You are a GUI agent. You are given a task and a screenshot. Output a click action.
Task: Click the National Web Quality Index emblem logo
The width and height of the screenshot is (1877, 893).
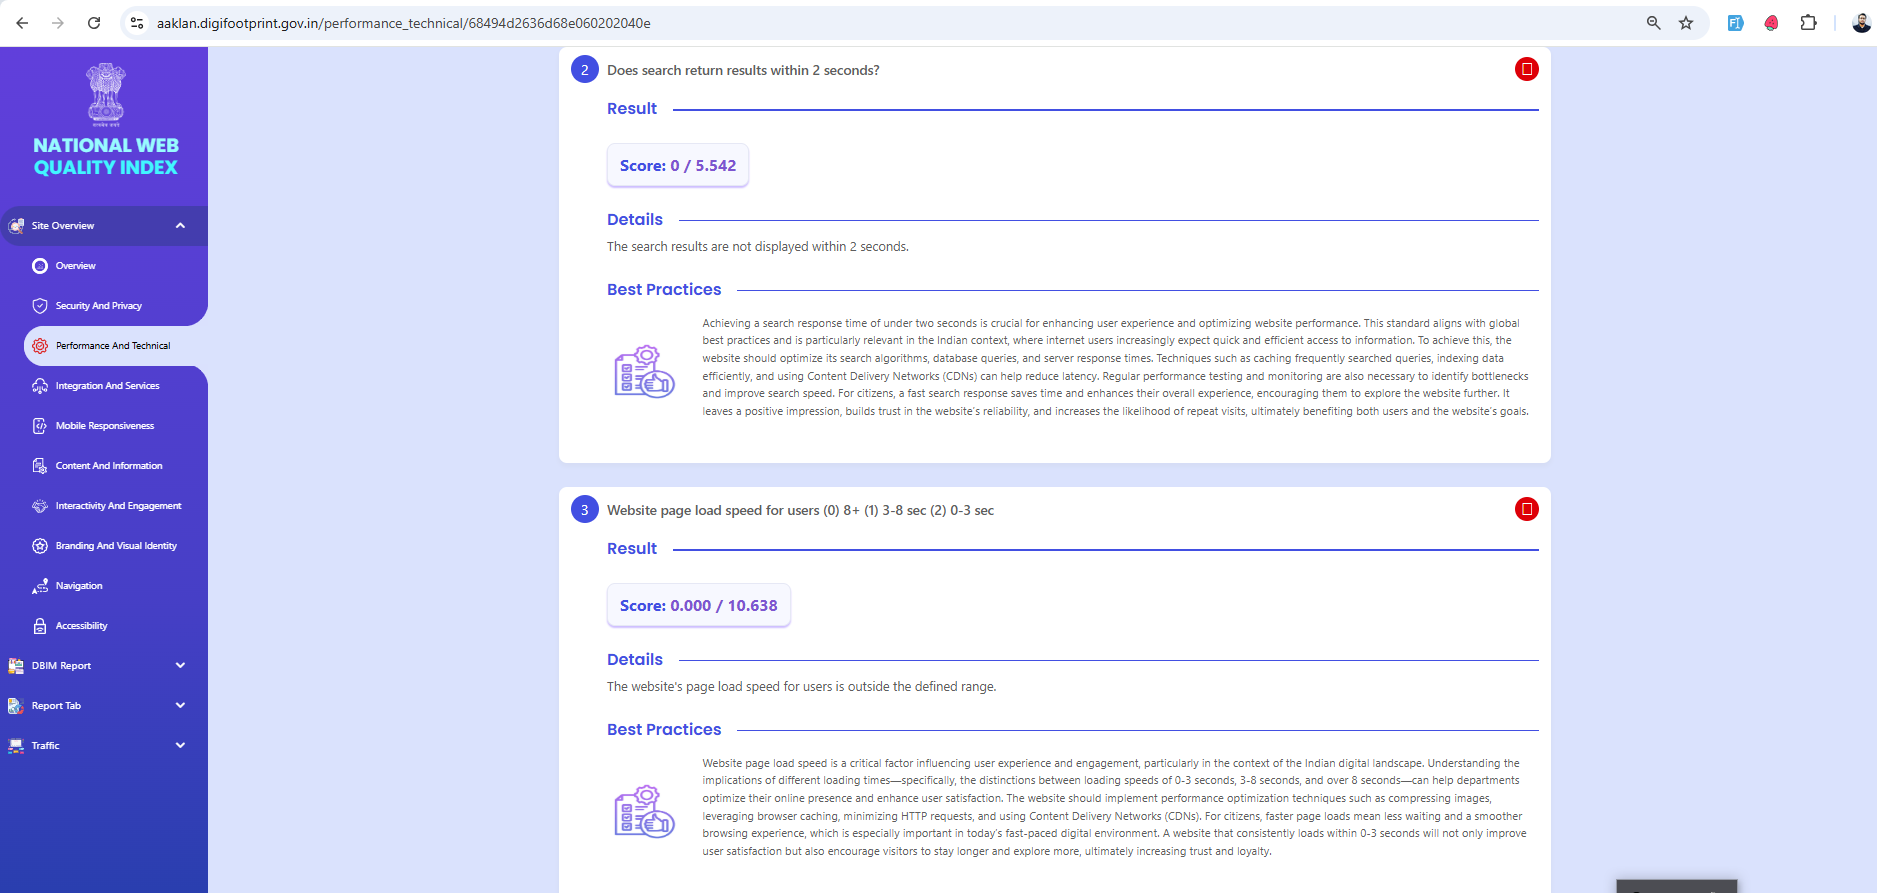pyautogui.click(x=105, y=95)
